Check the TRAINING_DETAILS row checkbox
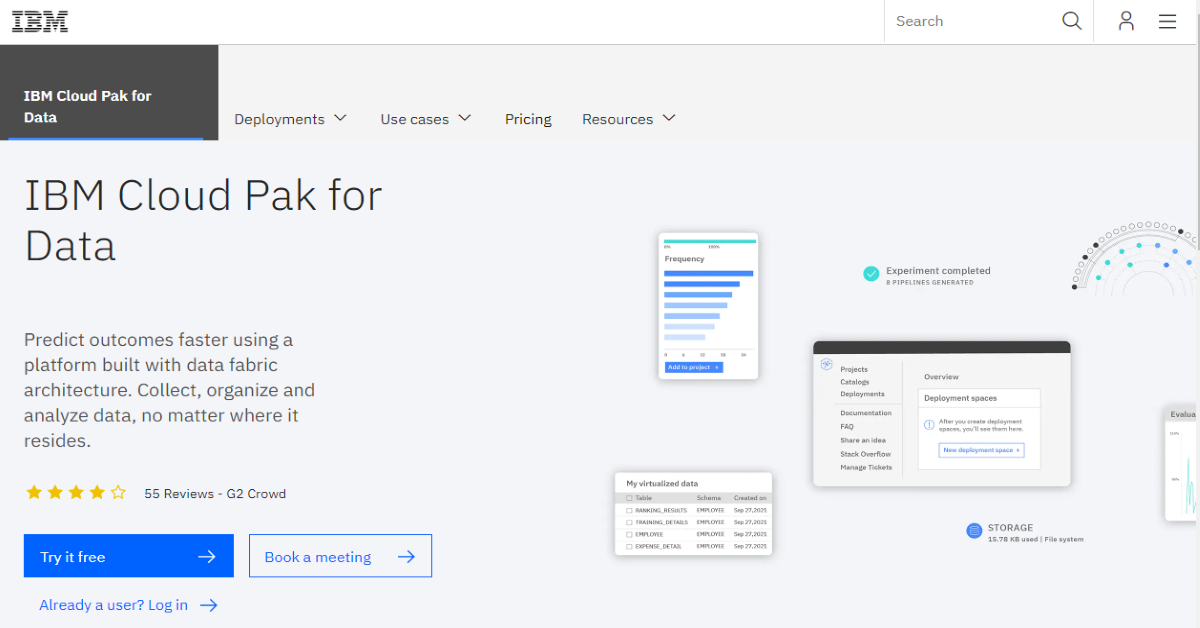The width and height of the screenshot is (1200, 628). 629,522
